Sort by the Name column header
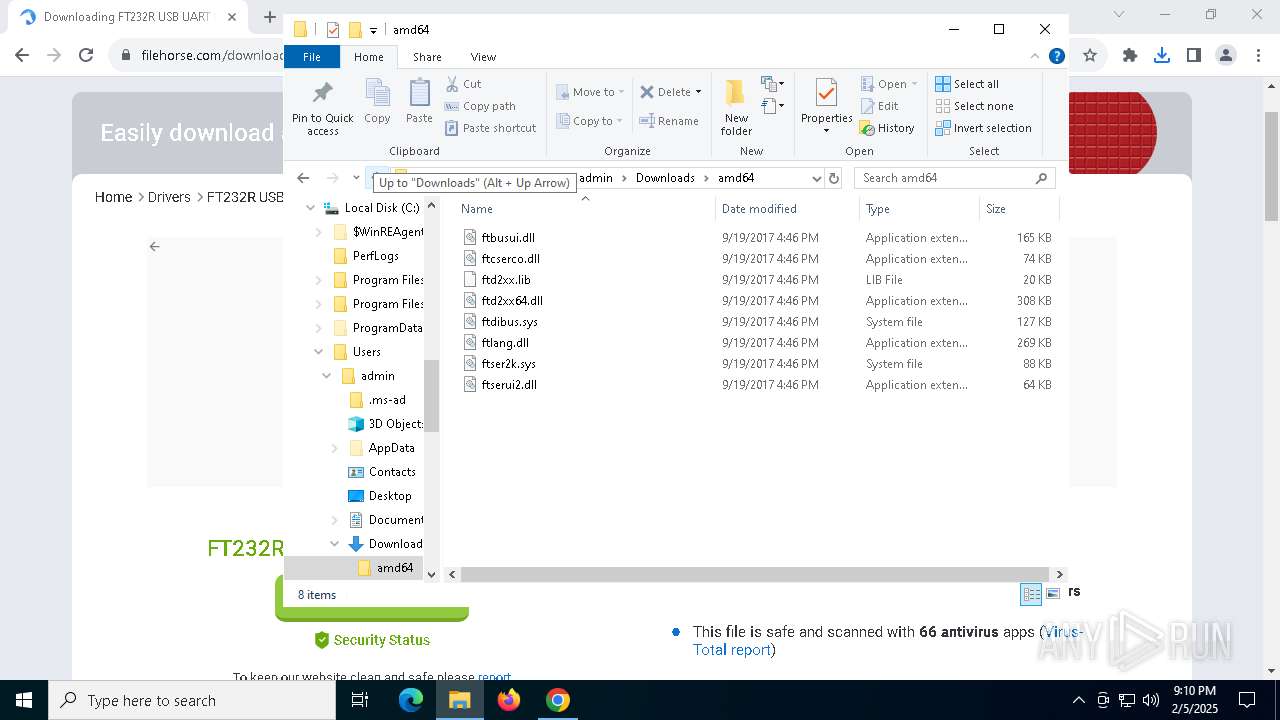This screenshot has width=1280, height=720. pos(585,209)
